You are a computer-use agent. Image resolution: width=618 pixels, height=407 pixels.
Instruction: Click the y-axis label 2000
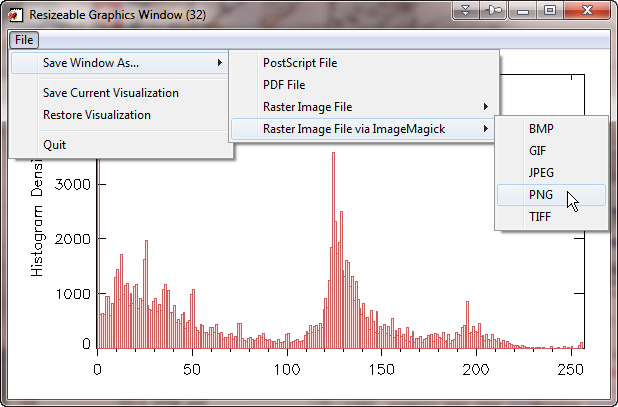[x=73, y=239]
